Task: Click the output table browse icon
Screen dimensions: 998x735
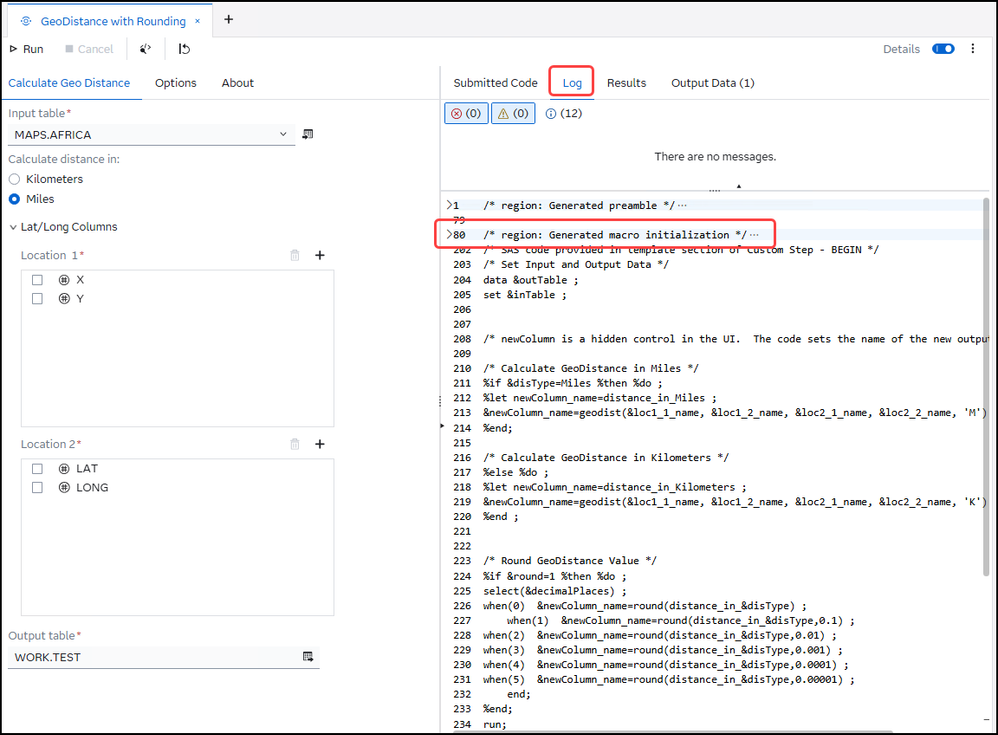Action: click(308, 657)
